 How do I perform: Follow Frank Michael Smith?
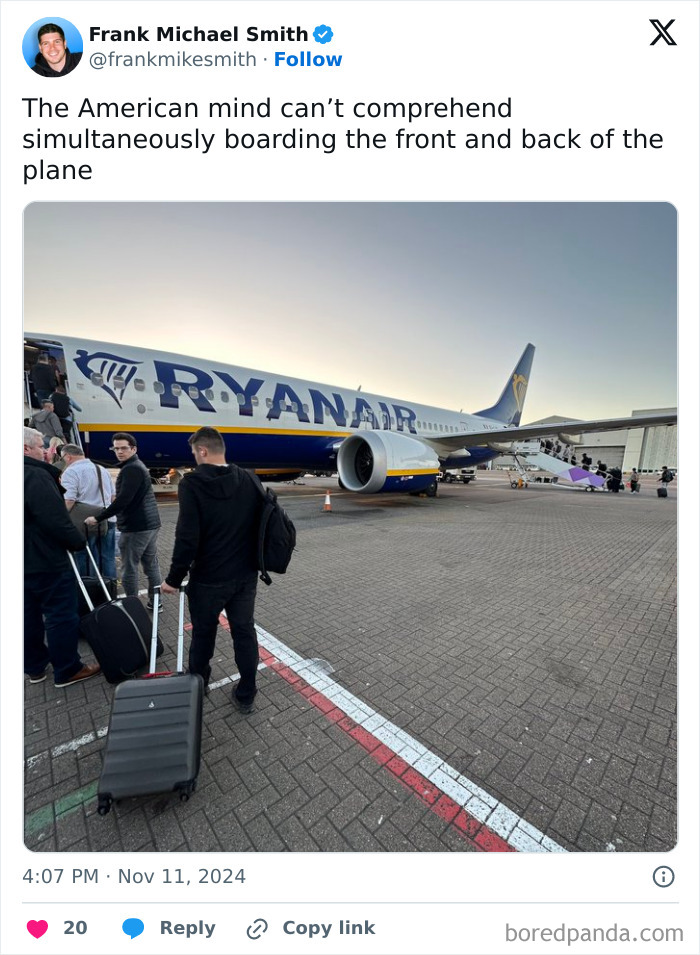tap(308, 59)
